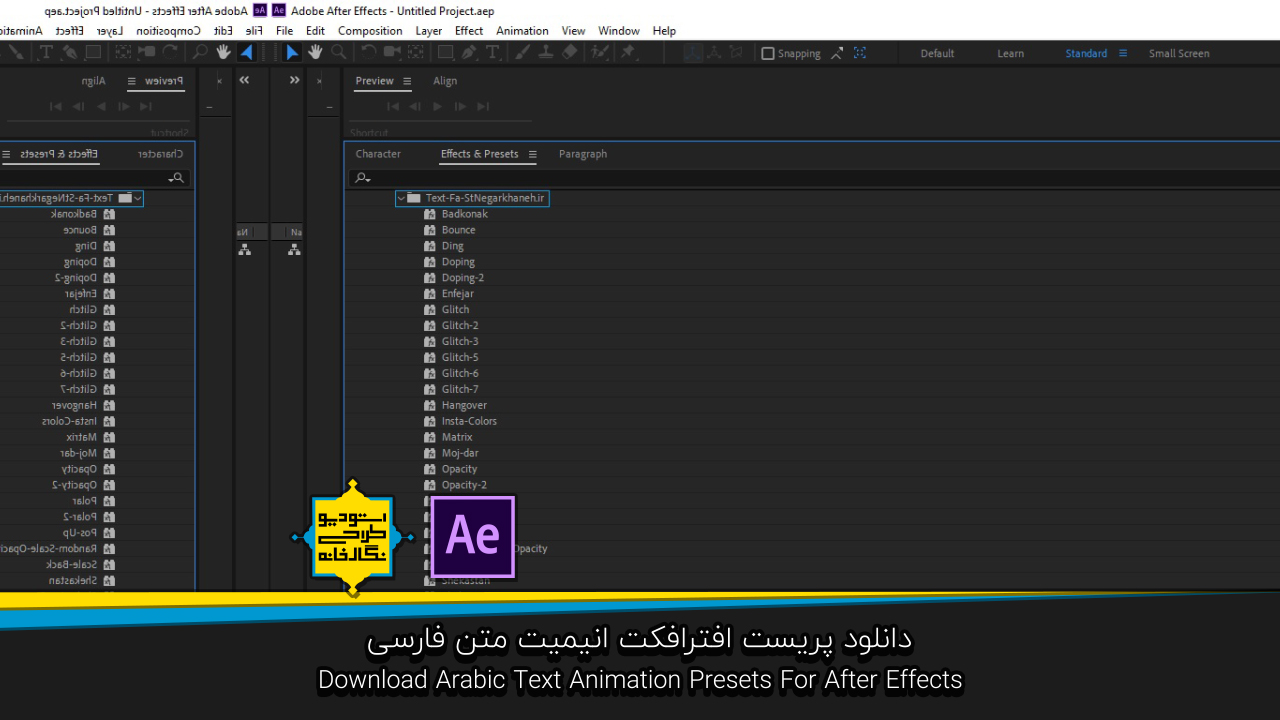Click the View Axis mode icon
Viewport: 1280px width, 720px height.
(x=736, y=52)
